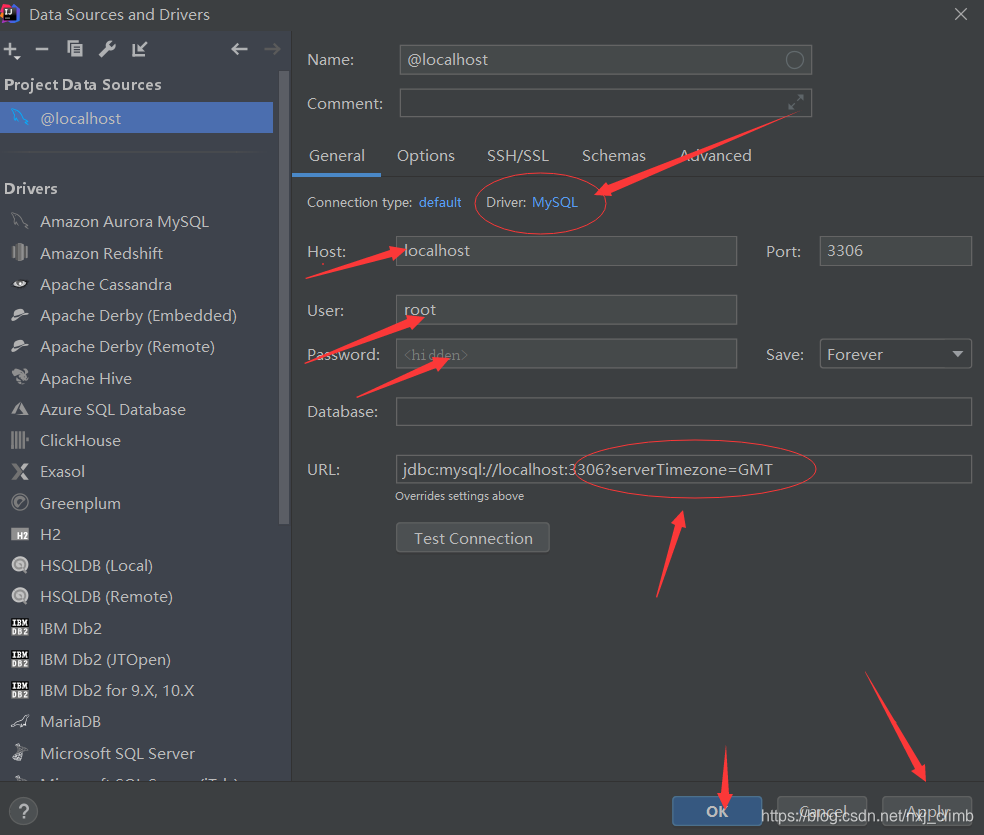
Task: Click the Cancel button
Action: click(x=822, y=811)
